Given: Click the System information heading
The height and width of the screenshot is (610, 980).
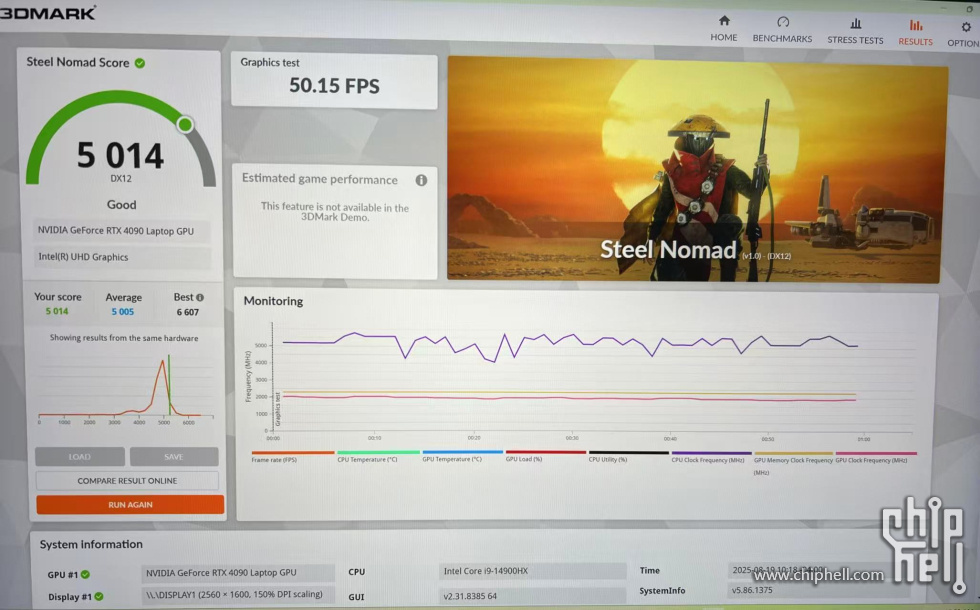Looking at the screenshot, I should [91, 544].
